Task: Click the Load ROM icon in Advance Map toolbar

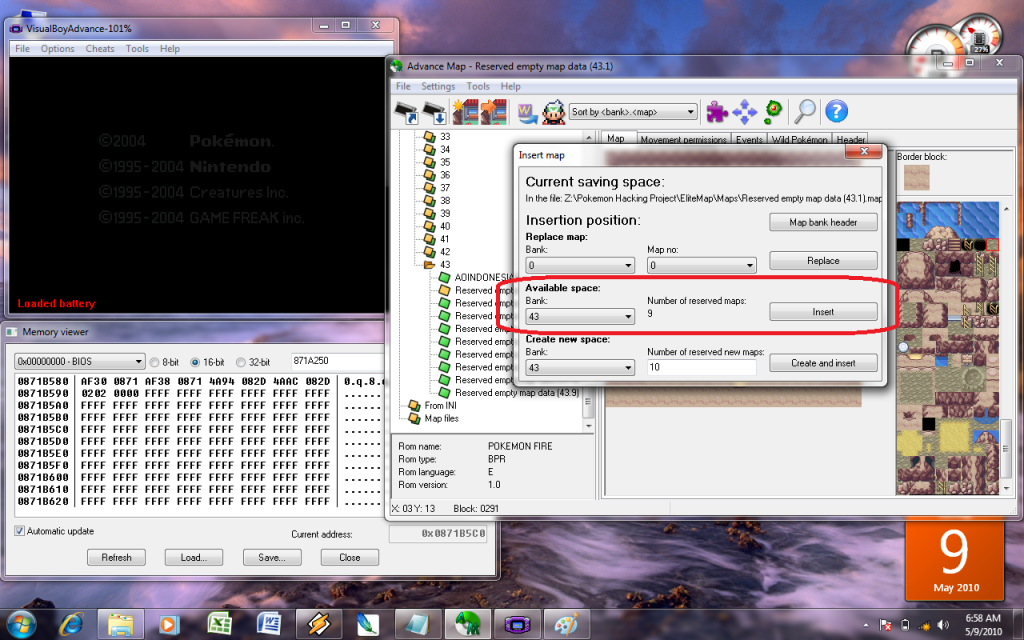Action: click(407, 112)
